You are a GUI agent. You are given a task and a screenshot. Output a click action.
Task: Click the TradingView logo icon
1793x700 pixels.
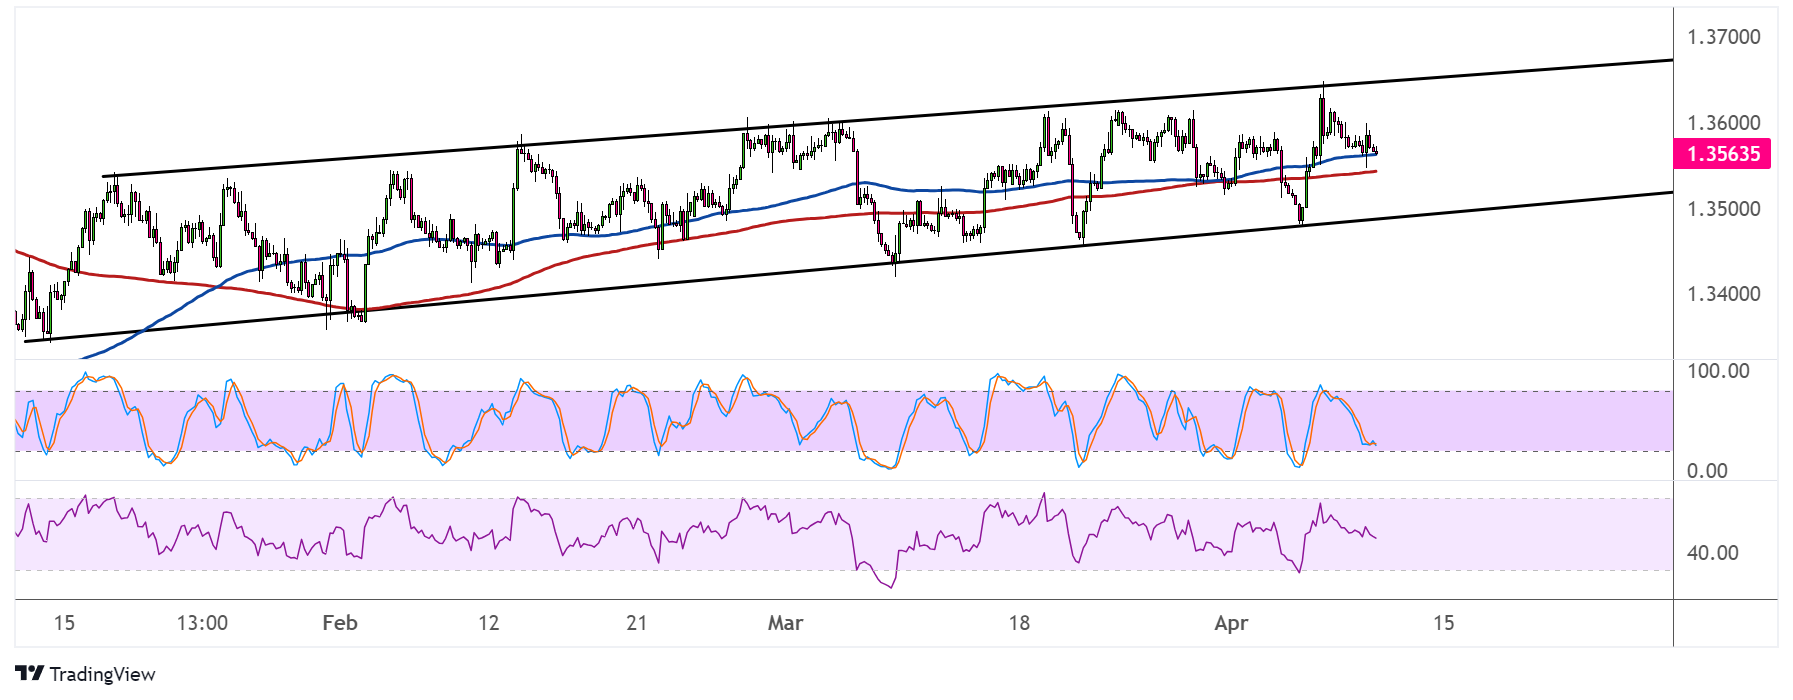30,674
